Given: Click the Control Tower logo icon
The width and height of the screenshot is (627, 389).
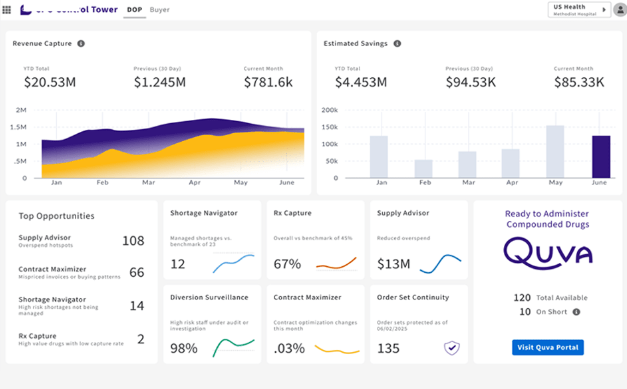Looking at the screenshot, I should coord(26,10).
